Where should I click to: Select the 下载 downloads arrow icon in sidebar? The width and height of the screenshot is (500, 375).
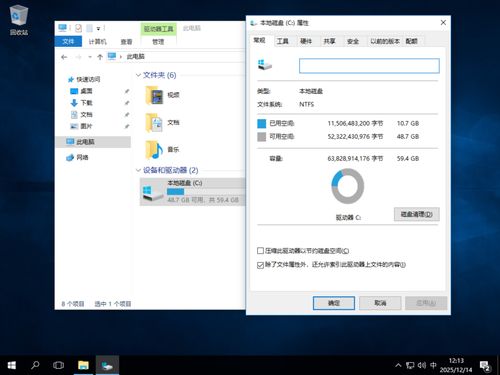(x=74, y=103)
